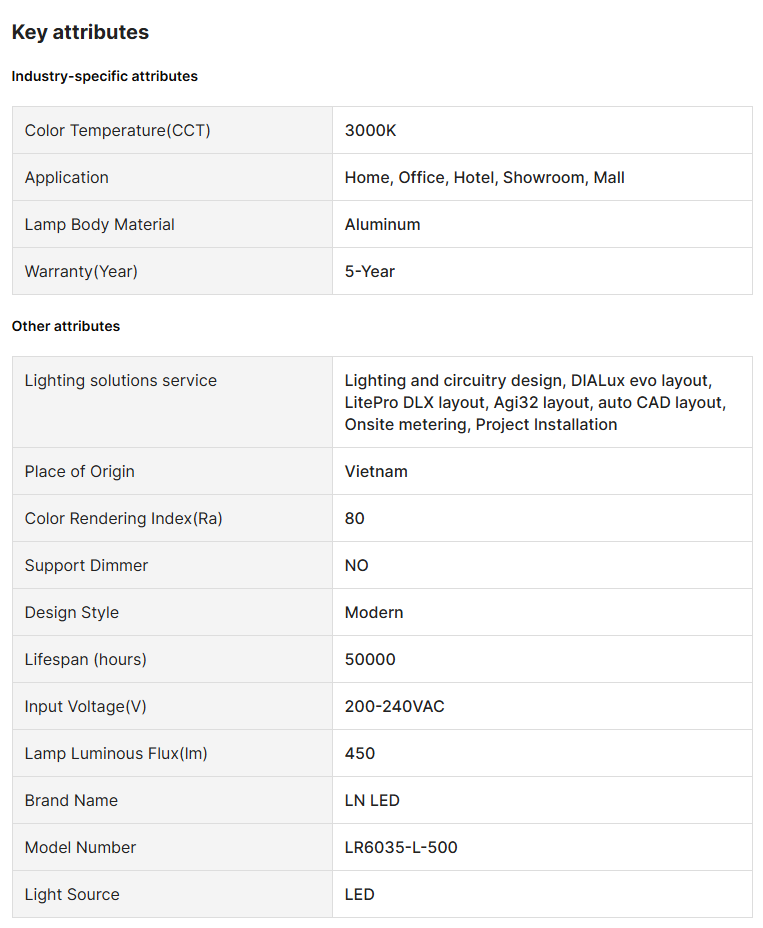Click the LR6035-L-500 model number
The width and height of the screenshot is (763, 928).
pos(401,847)
